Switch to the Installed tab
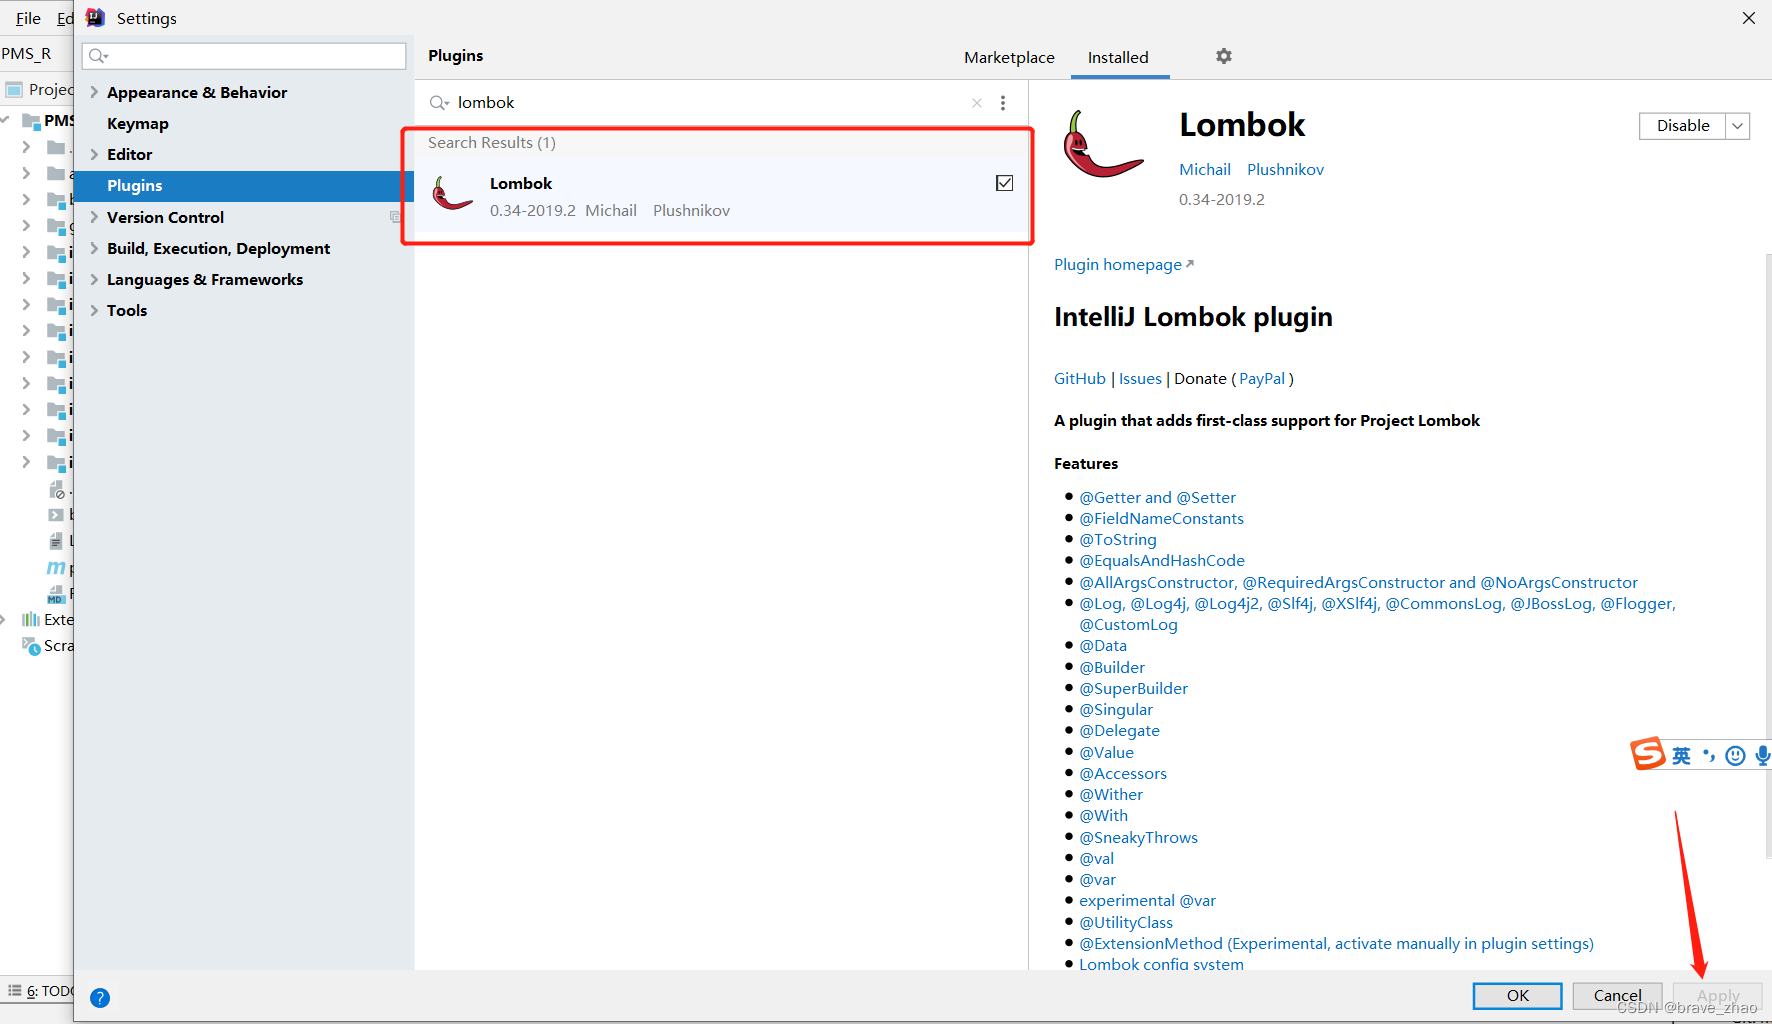The height and width of the screenshot is (1024, 1772). 1118,57
